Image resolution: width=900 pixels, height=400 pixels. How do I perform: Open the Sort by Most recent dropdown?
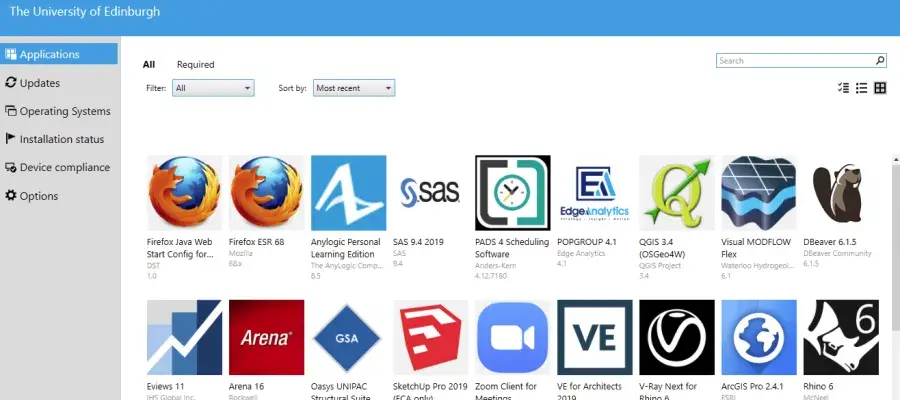tap(354, 88)
